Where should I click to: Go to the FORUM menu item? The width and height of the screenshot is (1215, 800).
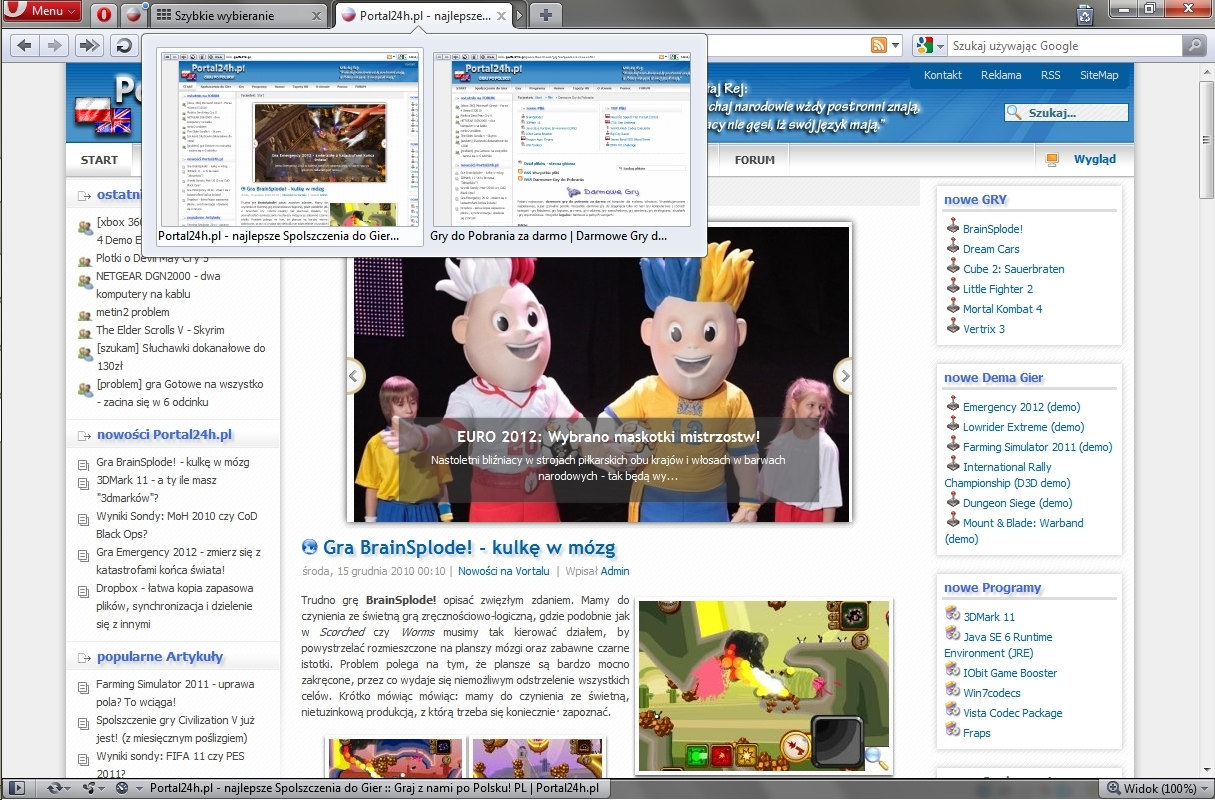(x=755, y=160)
